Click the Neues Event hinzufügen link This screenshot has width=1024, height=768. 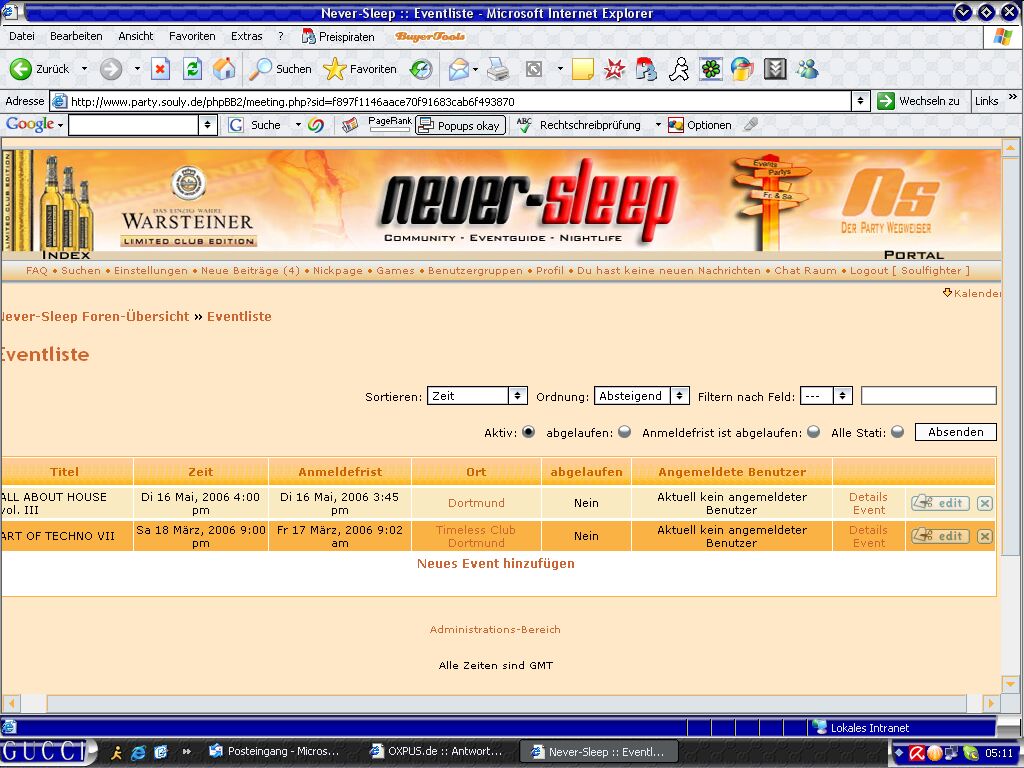tap(495, 563)
